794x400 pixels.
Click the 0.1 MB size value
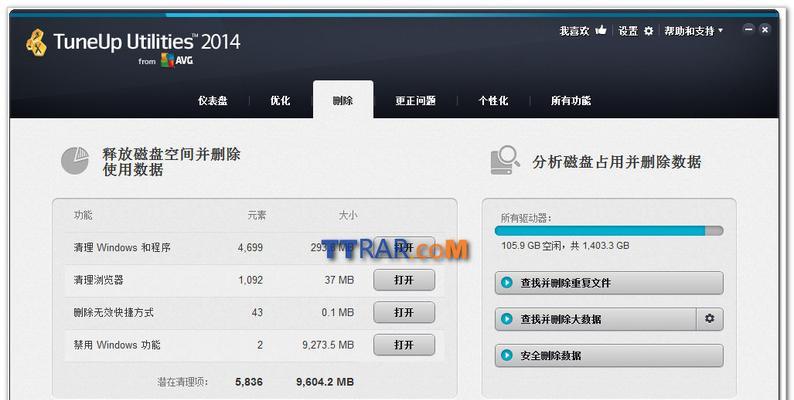[338, 312]
